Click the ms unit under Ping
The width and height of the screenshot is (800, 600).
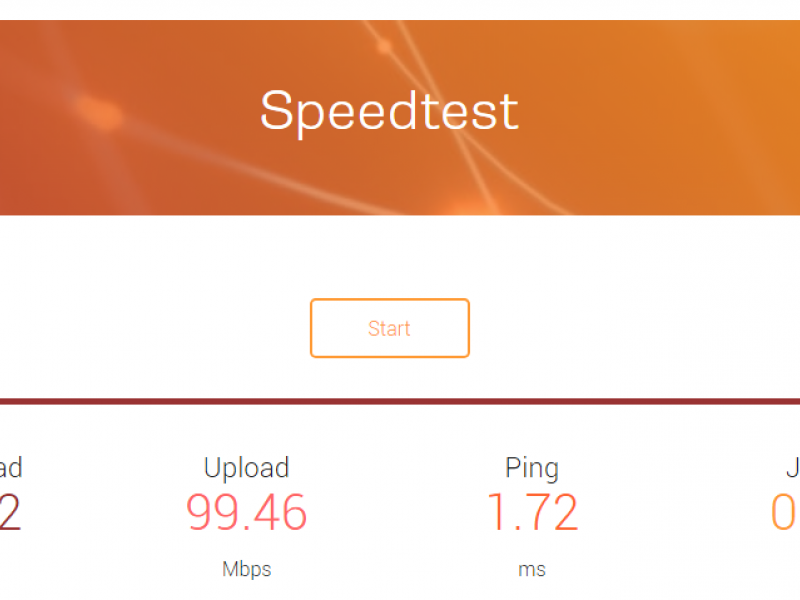click(533, 568)
